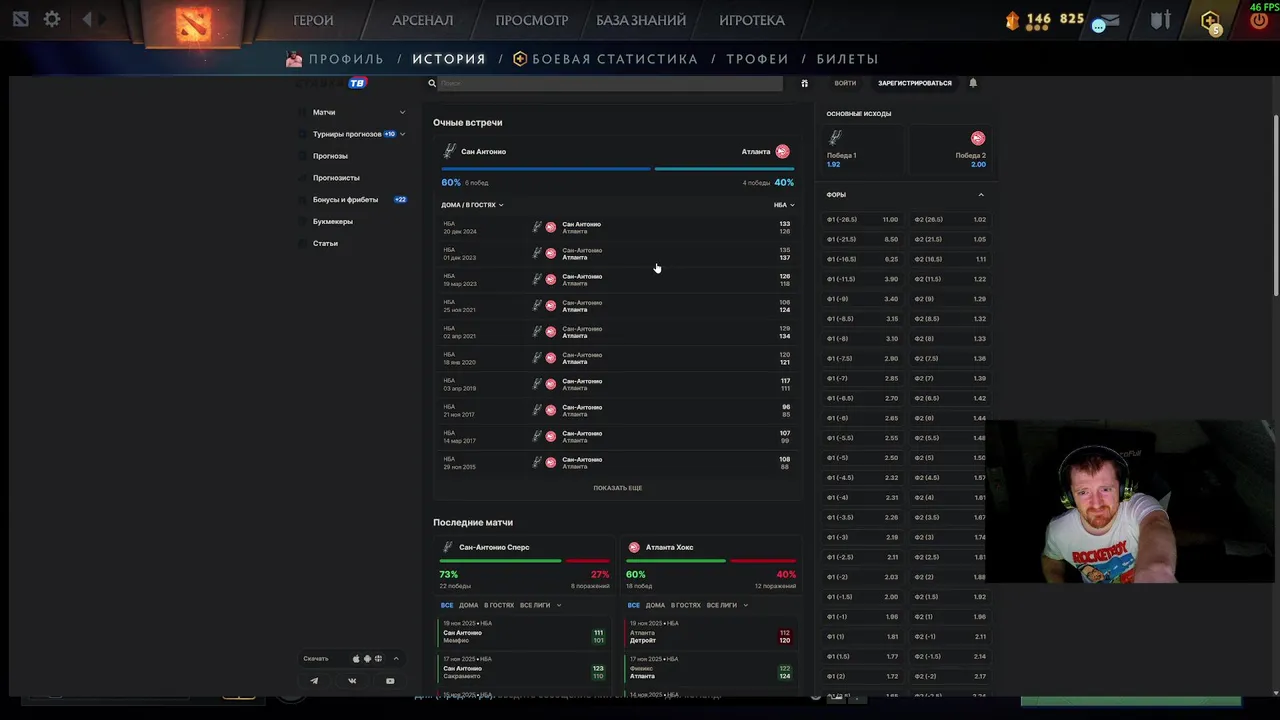The height and width of the screenshot is (720, 1280).
Task: Open Прогнозы in the sidebar
Action: (330, 156)
